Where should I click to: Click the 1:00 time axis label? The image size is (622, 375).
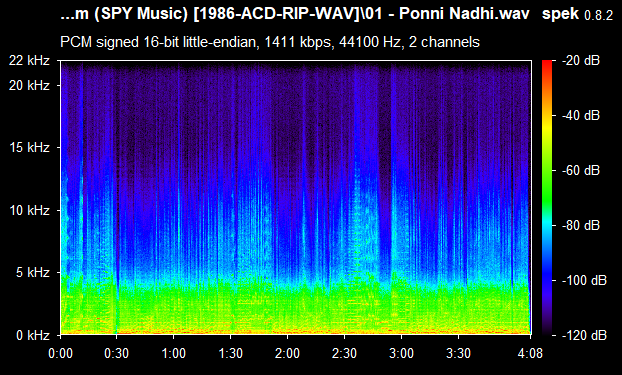173,353
